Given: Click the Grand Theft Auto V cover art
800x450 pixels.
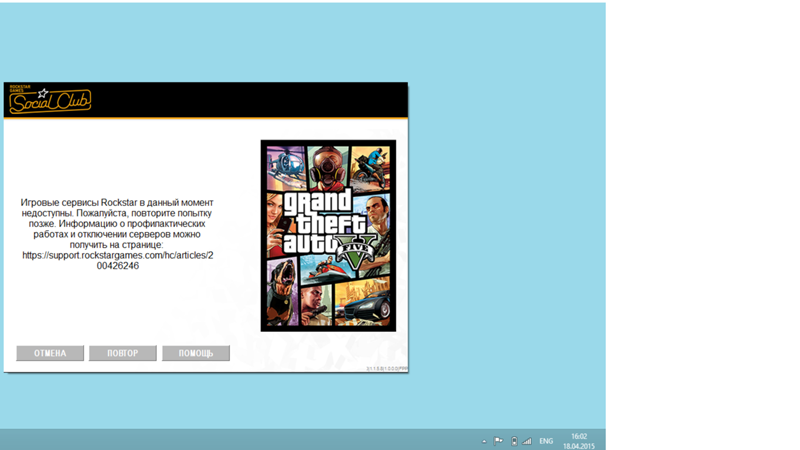Looking at the screenshot, I should click(328, 236).
